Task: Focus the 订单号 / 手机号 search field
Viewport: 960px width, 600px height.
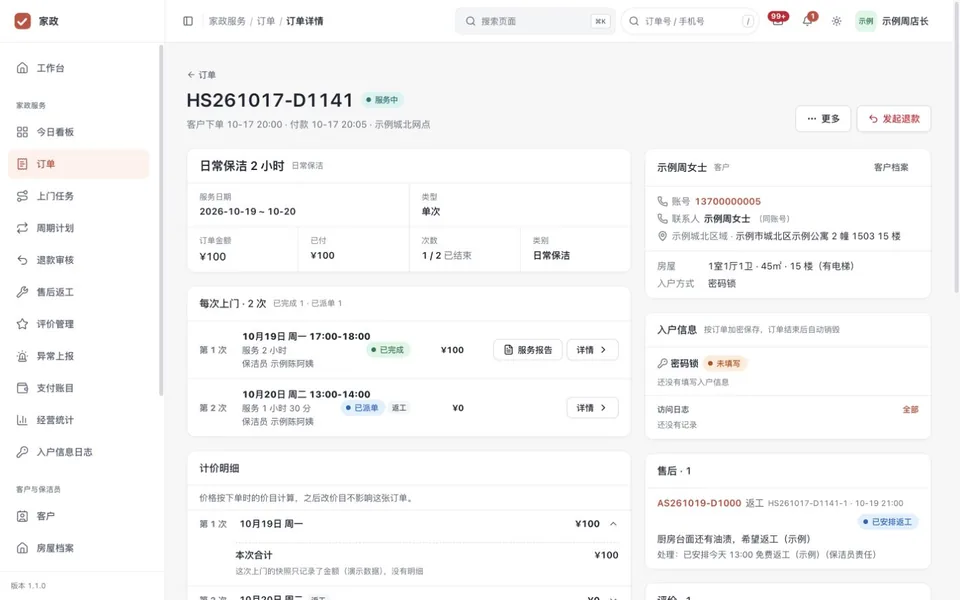Action: pyautogui.click(x=690, y=21)
